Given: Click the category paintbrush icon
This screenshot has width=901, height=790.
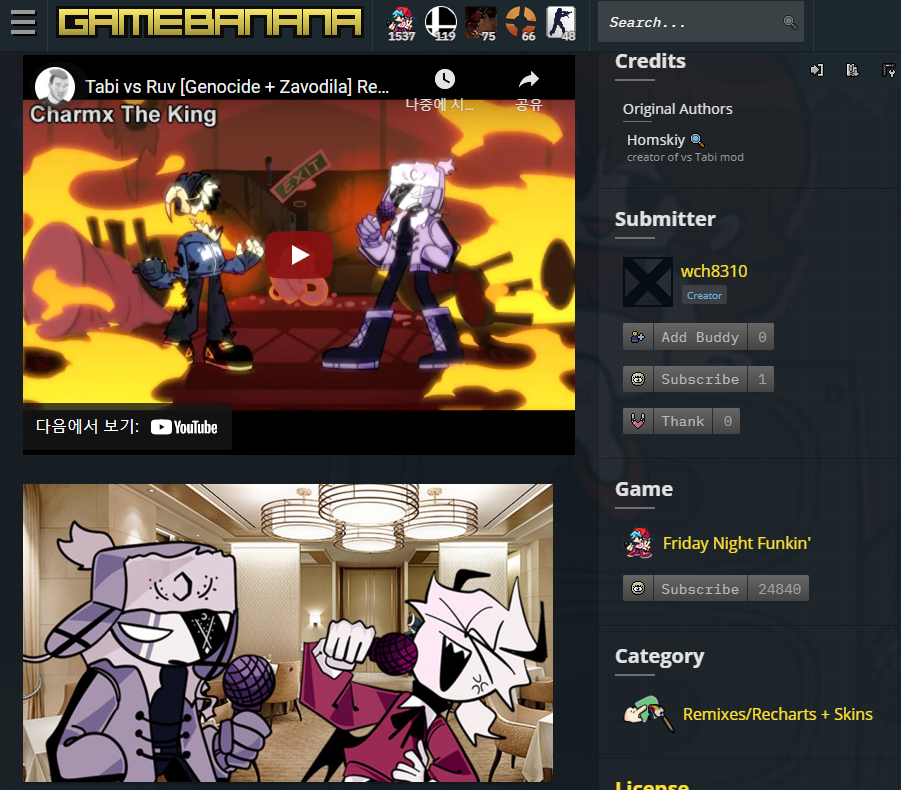Looking at the screenshot, I should (x=649, y=714).
